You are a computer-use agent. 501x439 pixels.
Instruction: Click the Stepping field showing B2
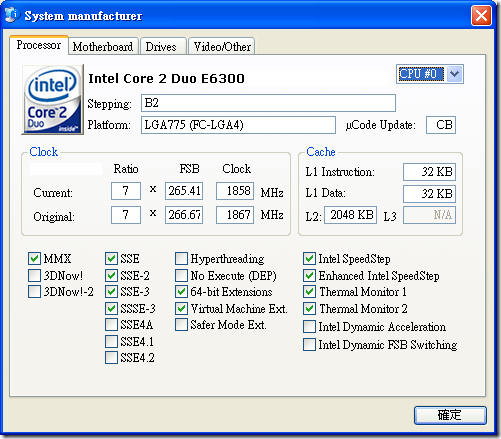click(x=268, y=103)
